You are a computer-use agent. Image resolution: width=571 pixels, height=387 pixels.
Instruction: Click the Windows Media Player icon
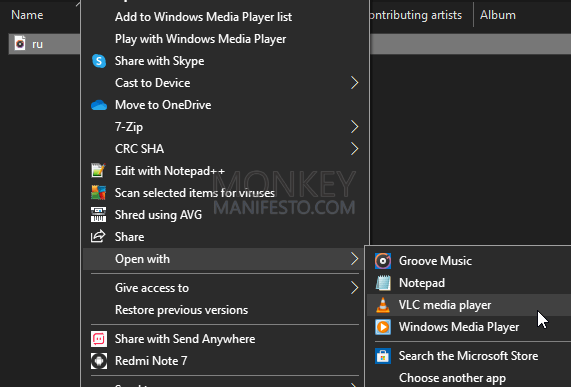(x=383, y=327)
